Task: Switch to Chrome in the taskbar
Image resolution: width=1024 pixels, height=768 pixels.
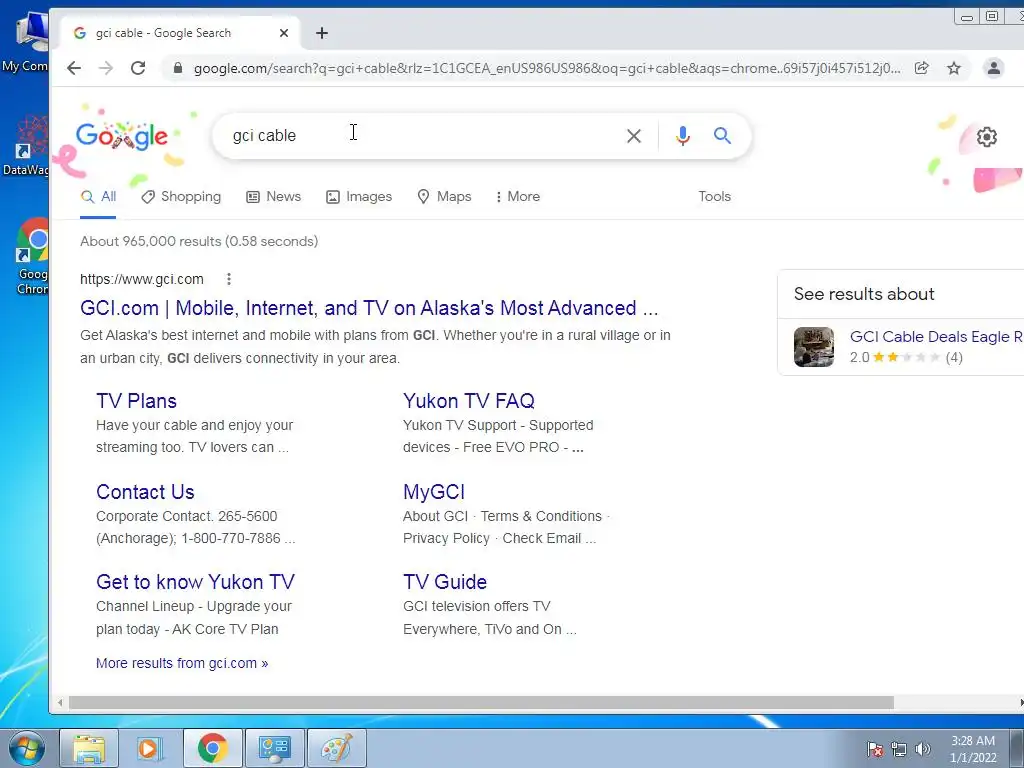Action: pyautogui.click(x=212, y=748)
